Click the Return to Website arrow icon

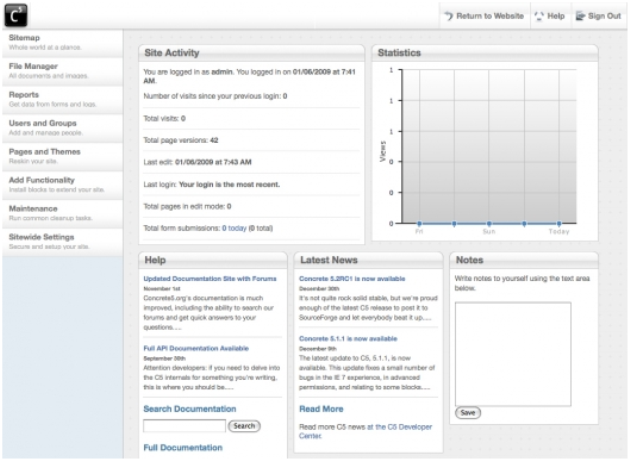(x=447, y=16)
